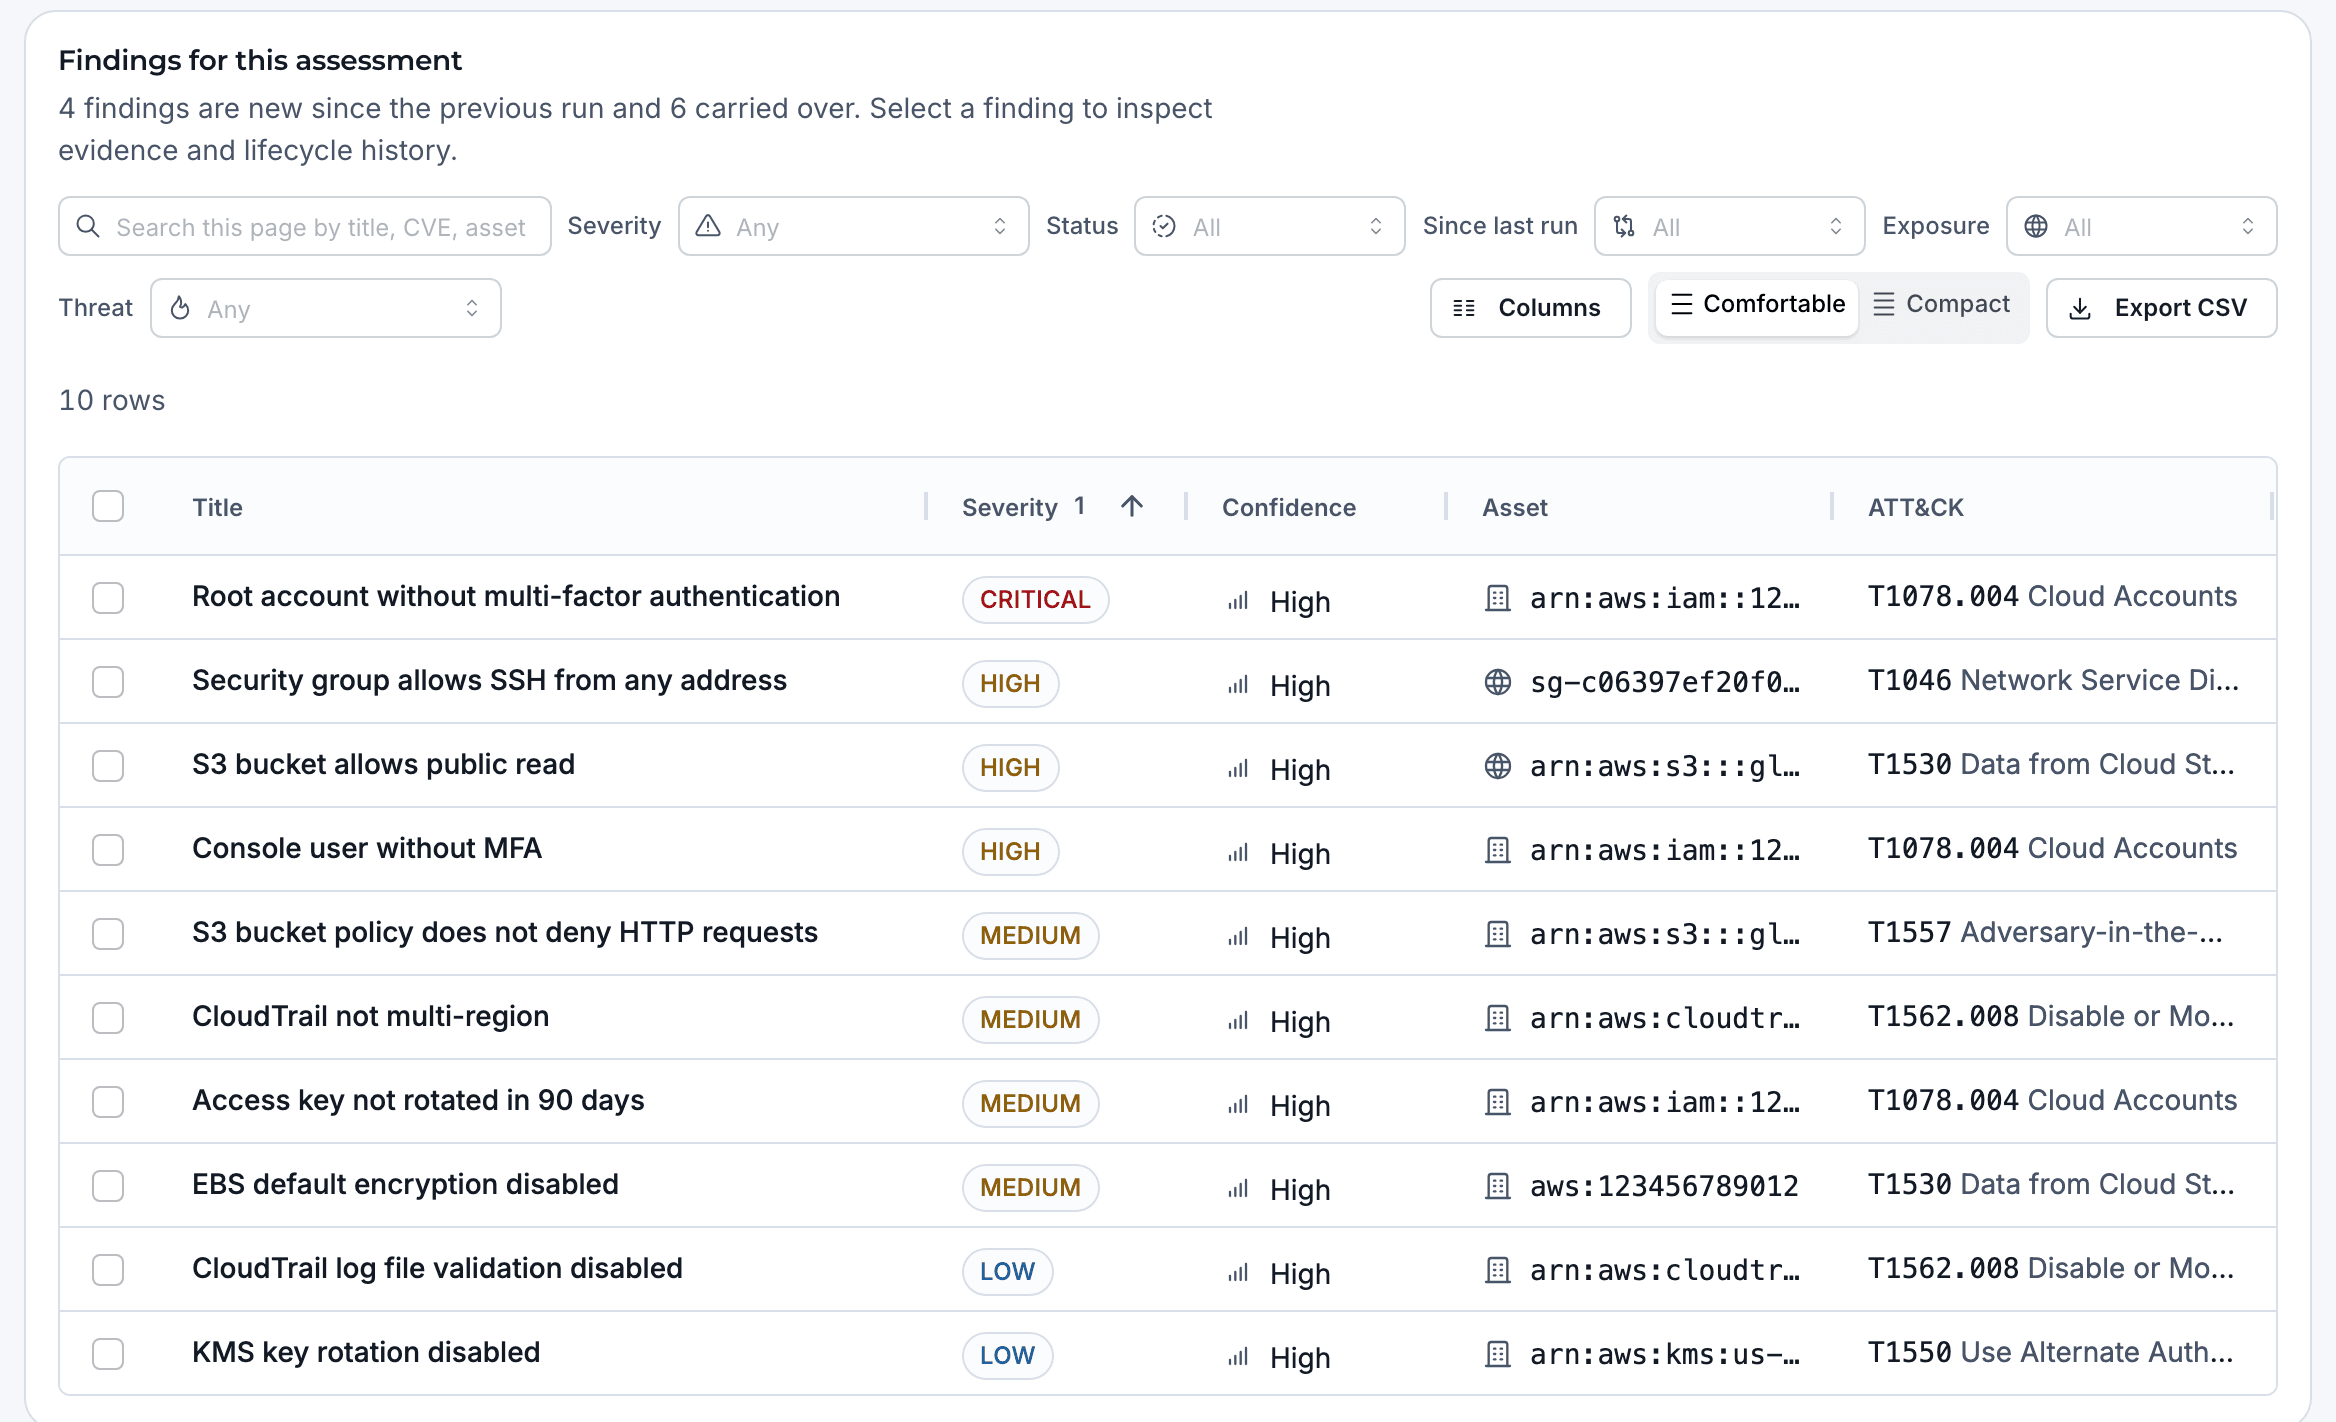Screen dimensions: 2336x1422
Task: Expand the Threat filter dropdown
Action: pyautogui.click(x=325, y=308)
